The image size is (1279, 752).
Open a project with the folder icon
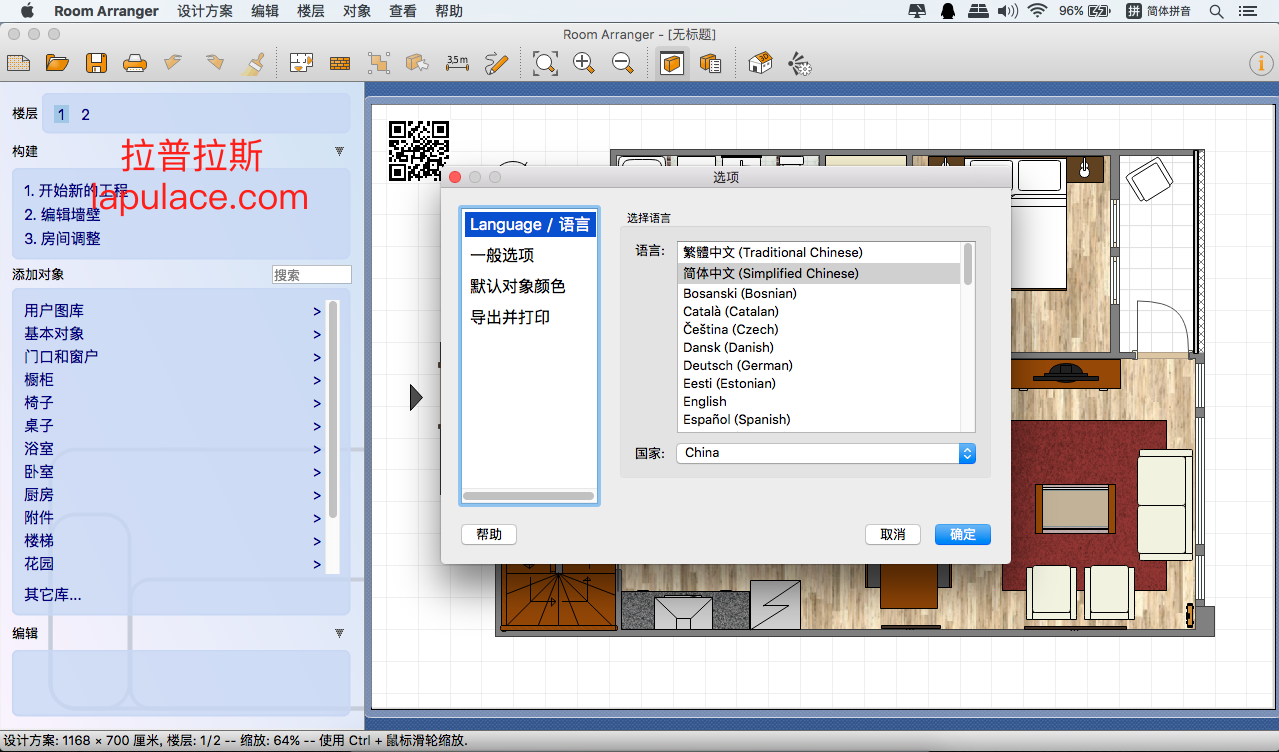pos(57,63)
